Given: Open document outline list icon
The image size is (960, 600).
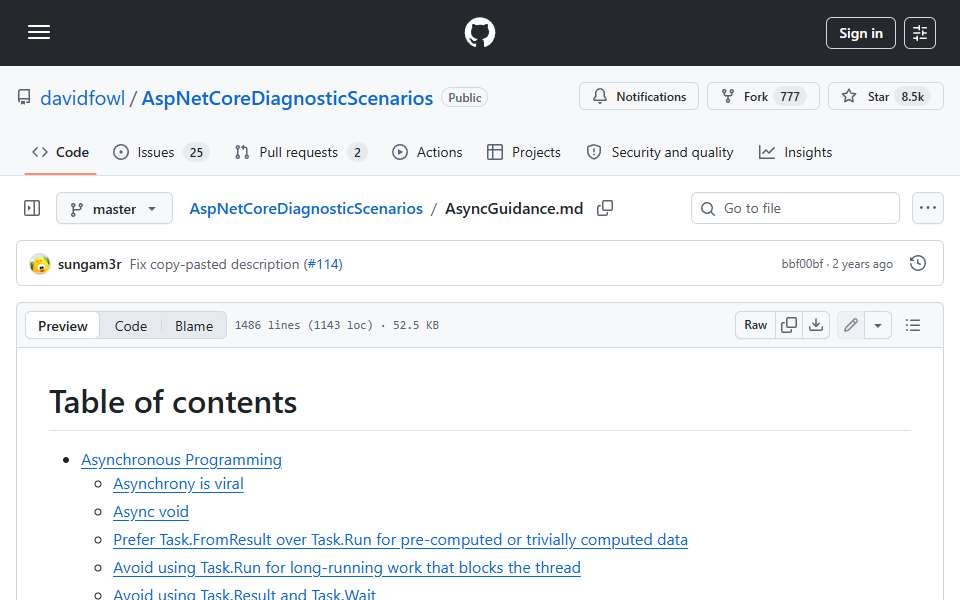Looking at the screenshot, I should pos(913,325).
